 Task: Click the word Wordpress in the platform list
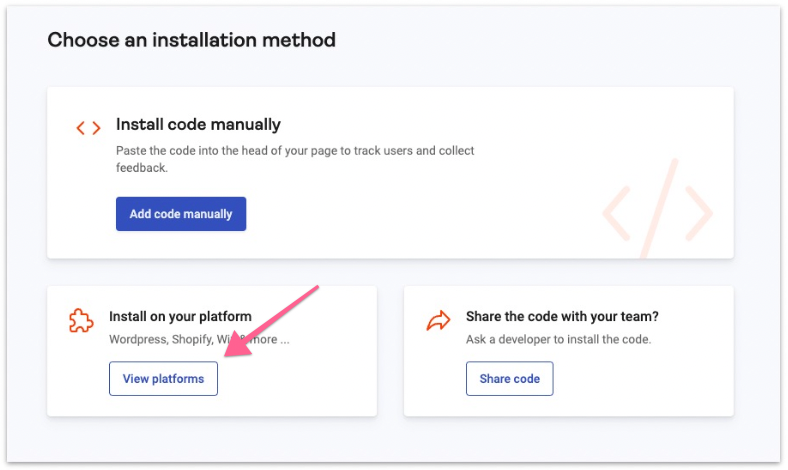[x=137, y=339]
